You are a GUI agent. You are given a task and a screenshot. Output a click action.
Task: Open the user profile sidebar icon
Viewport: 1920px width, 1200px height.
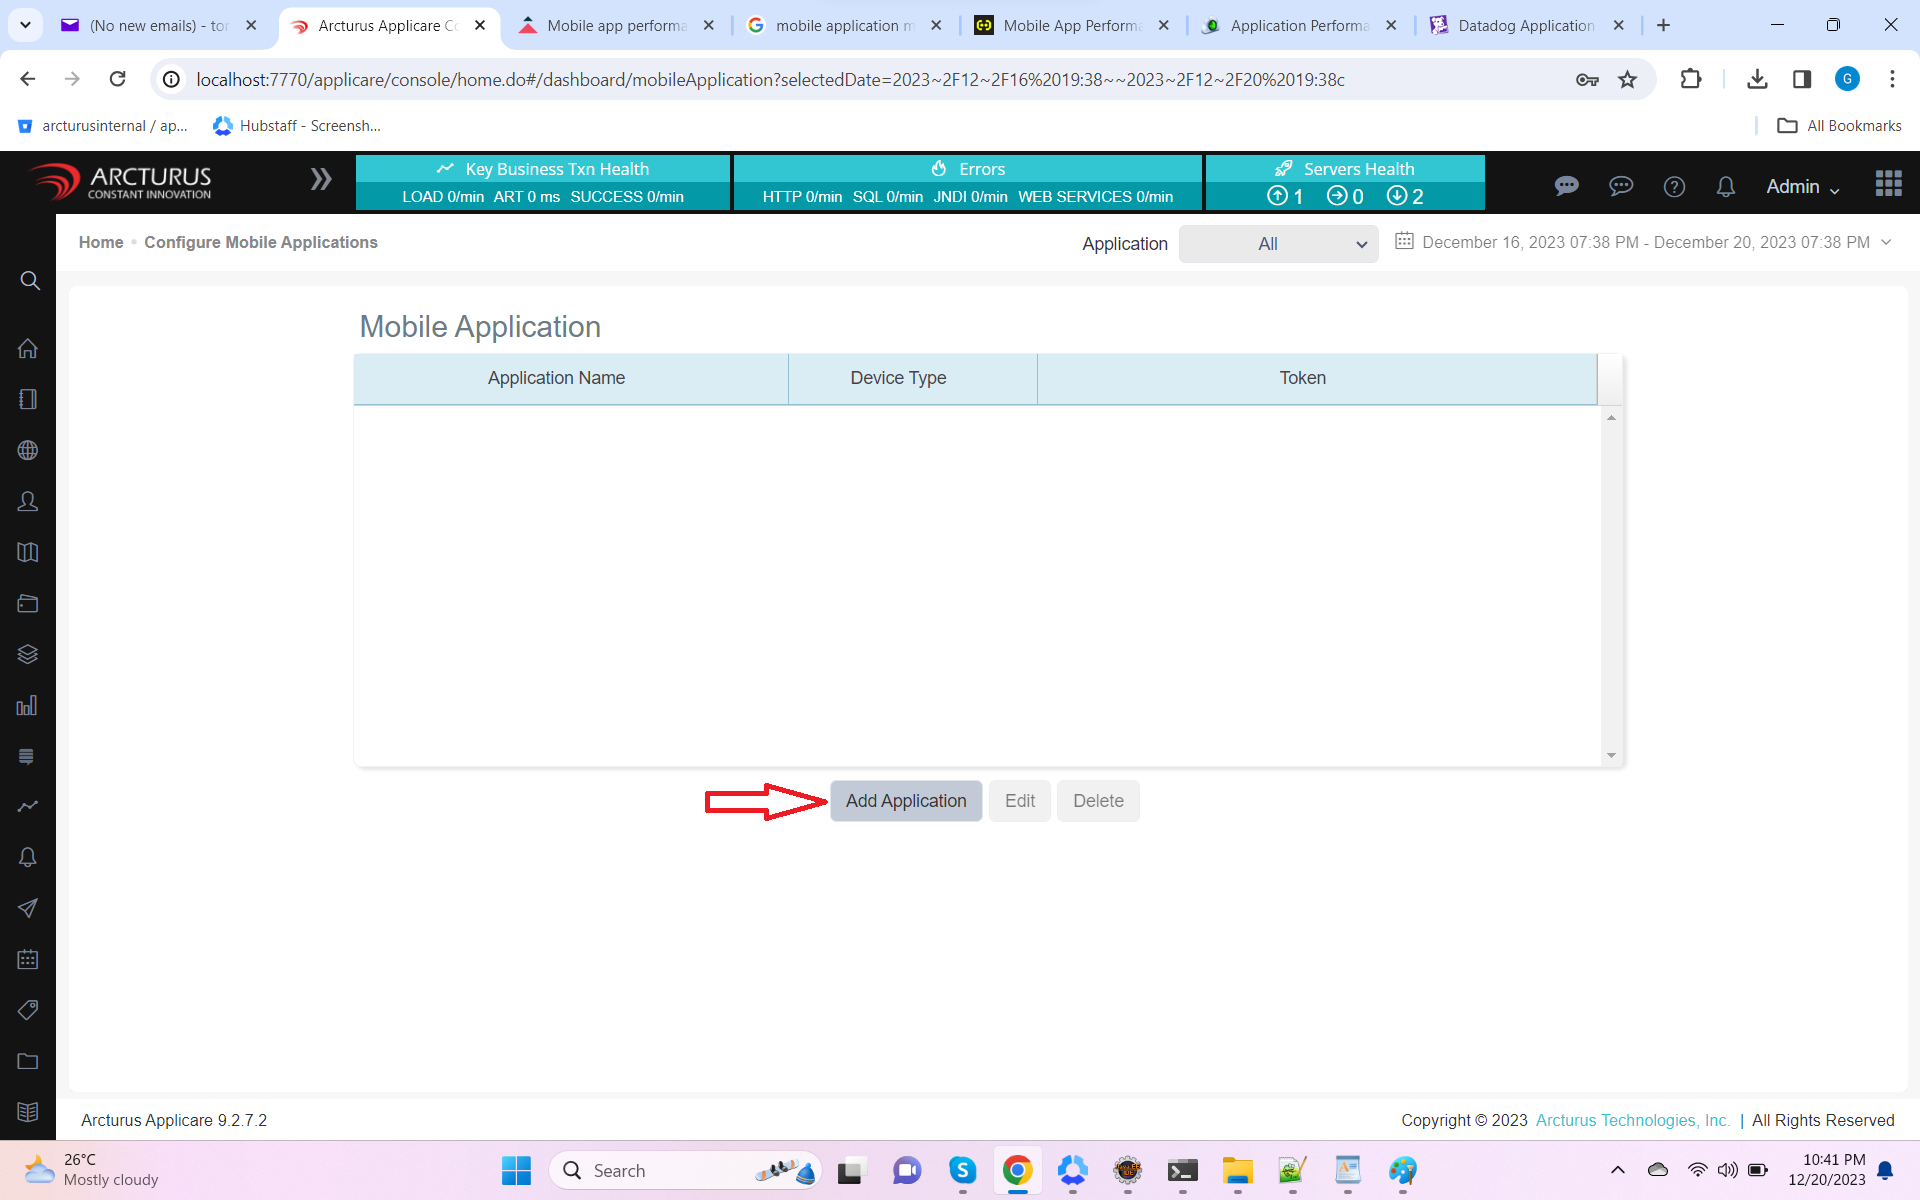click(x=28, y=502)
